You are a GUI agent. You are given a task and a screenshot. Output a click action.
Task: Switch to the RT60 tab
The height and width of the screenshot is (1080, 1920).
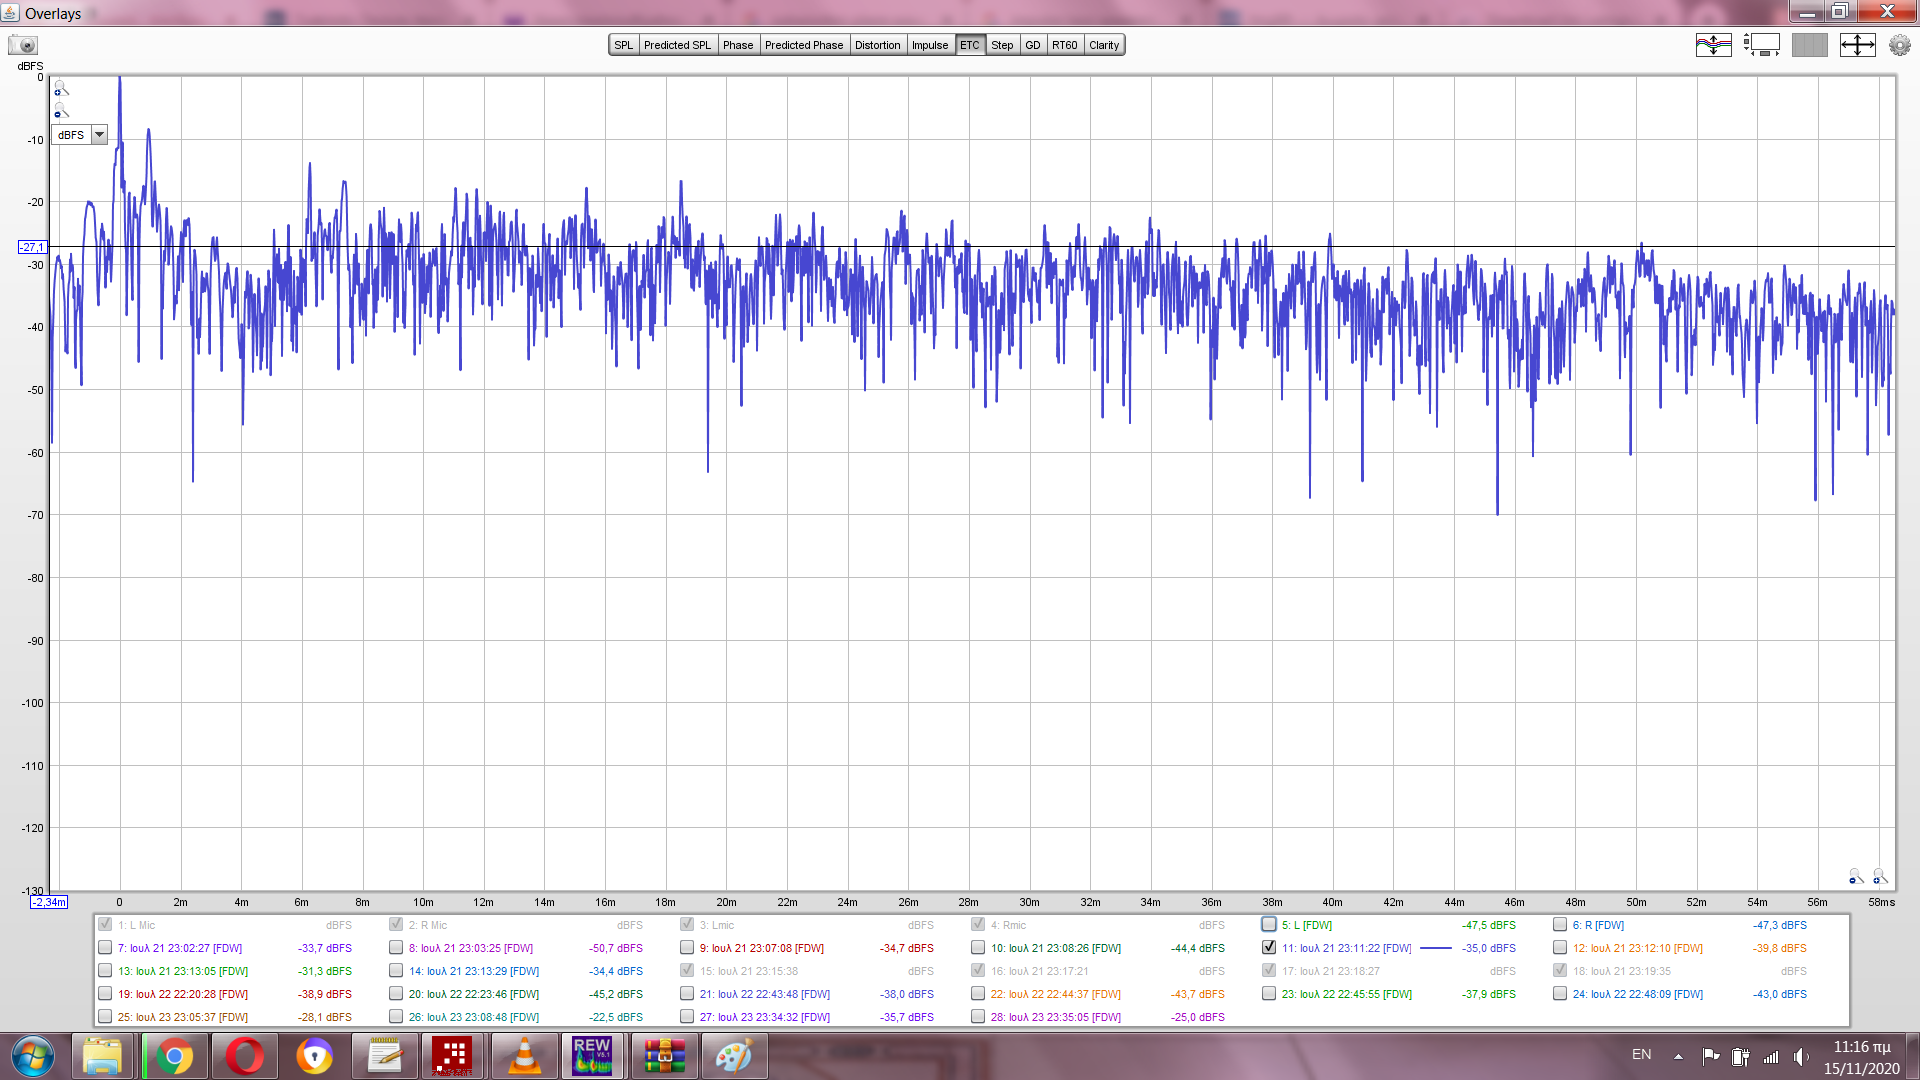[x=1064, y=45]
